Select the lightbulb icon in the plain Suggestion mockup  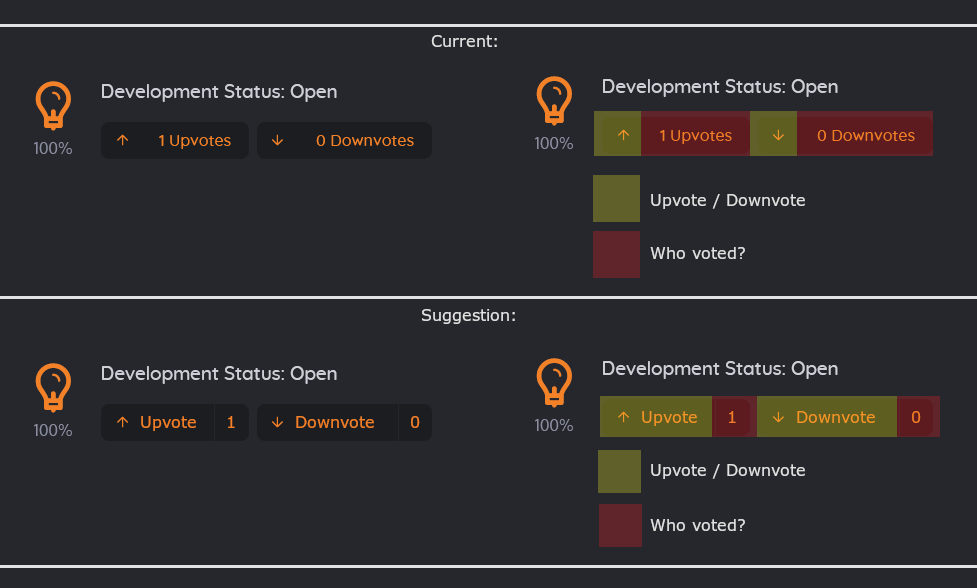tap(53, 387)
